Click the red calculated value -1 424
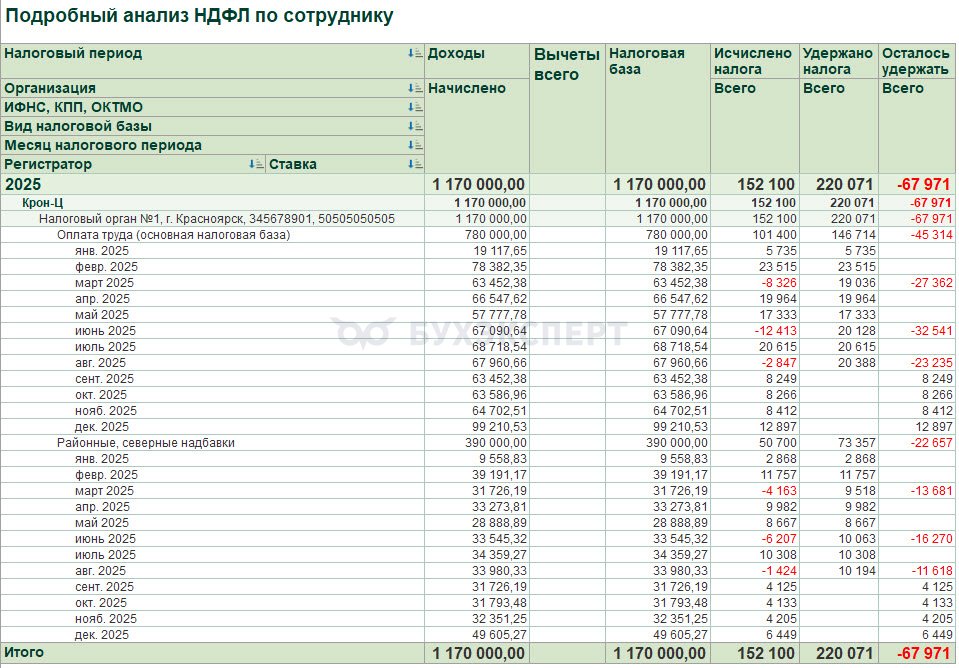Screen dimensions: 959x668 [779, 570]
